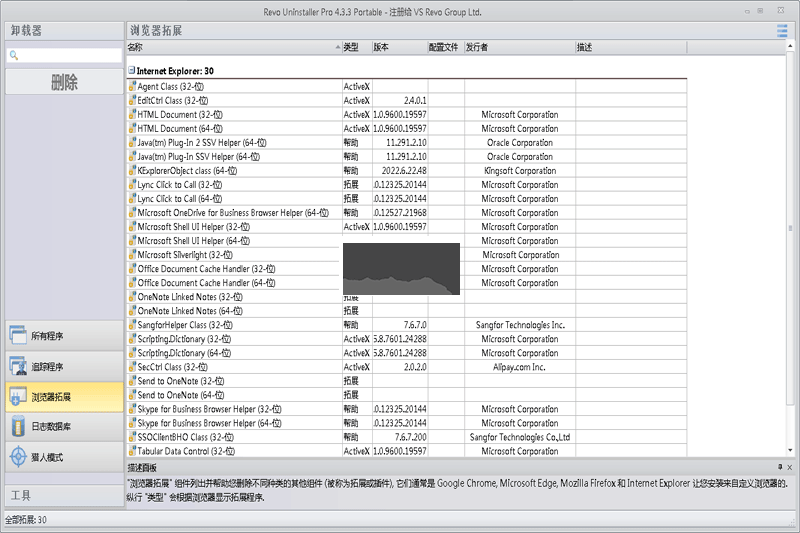Click the icon beside Microsoft Silverlight (32-位)
This screenshot has width=800, height=533.
tap(132, 255)
